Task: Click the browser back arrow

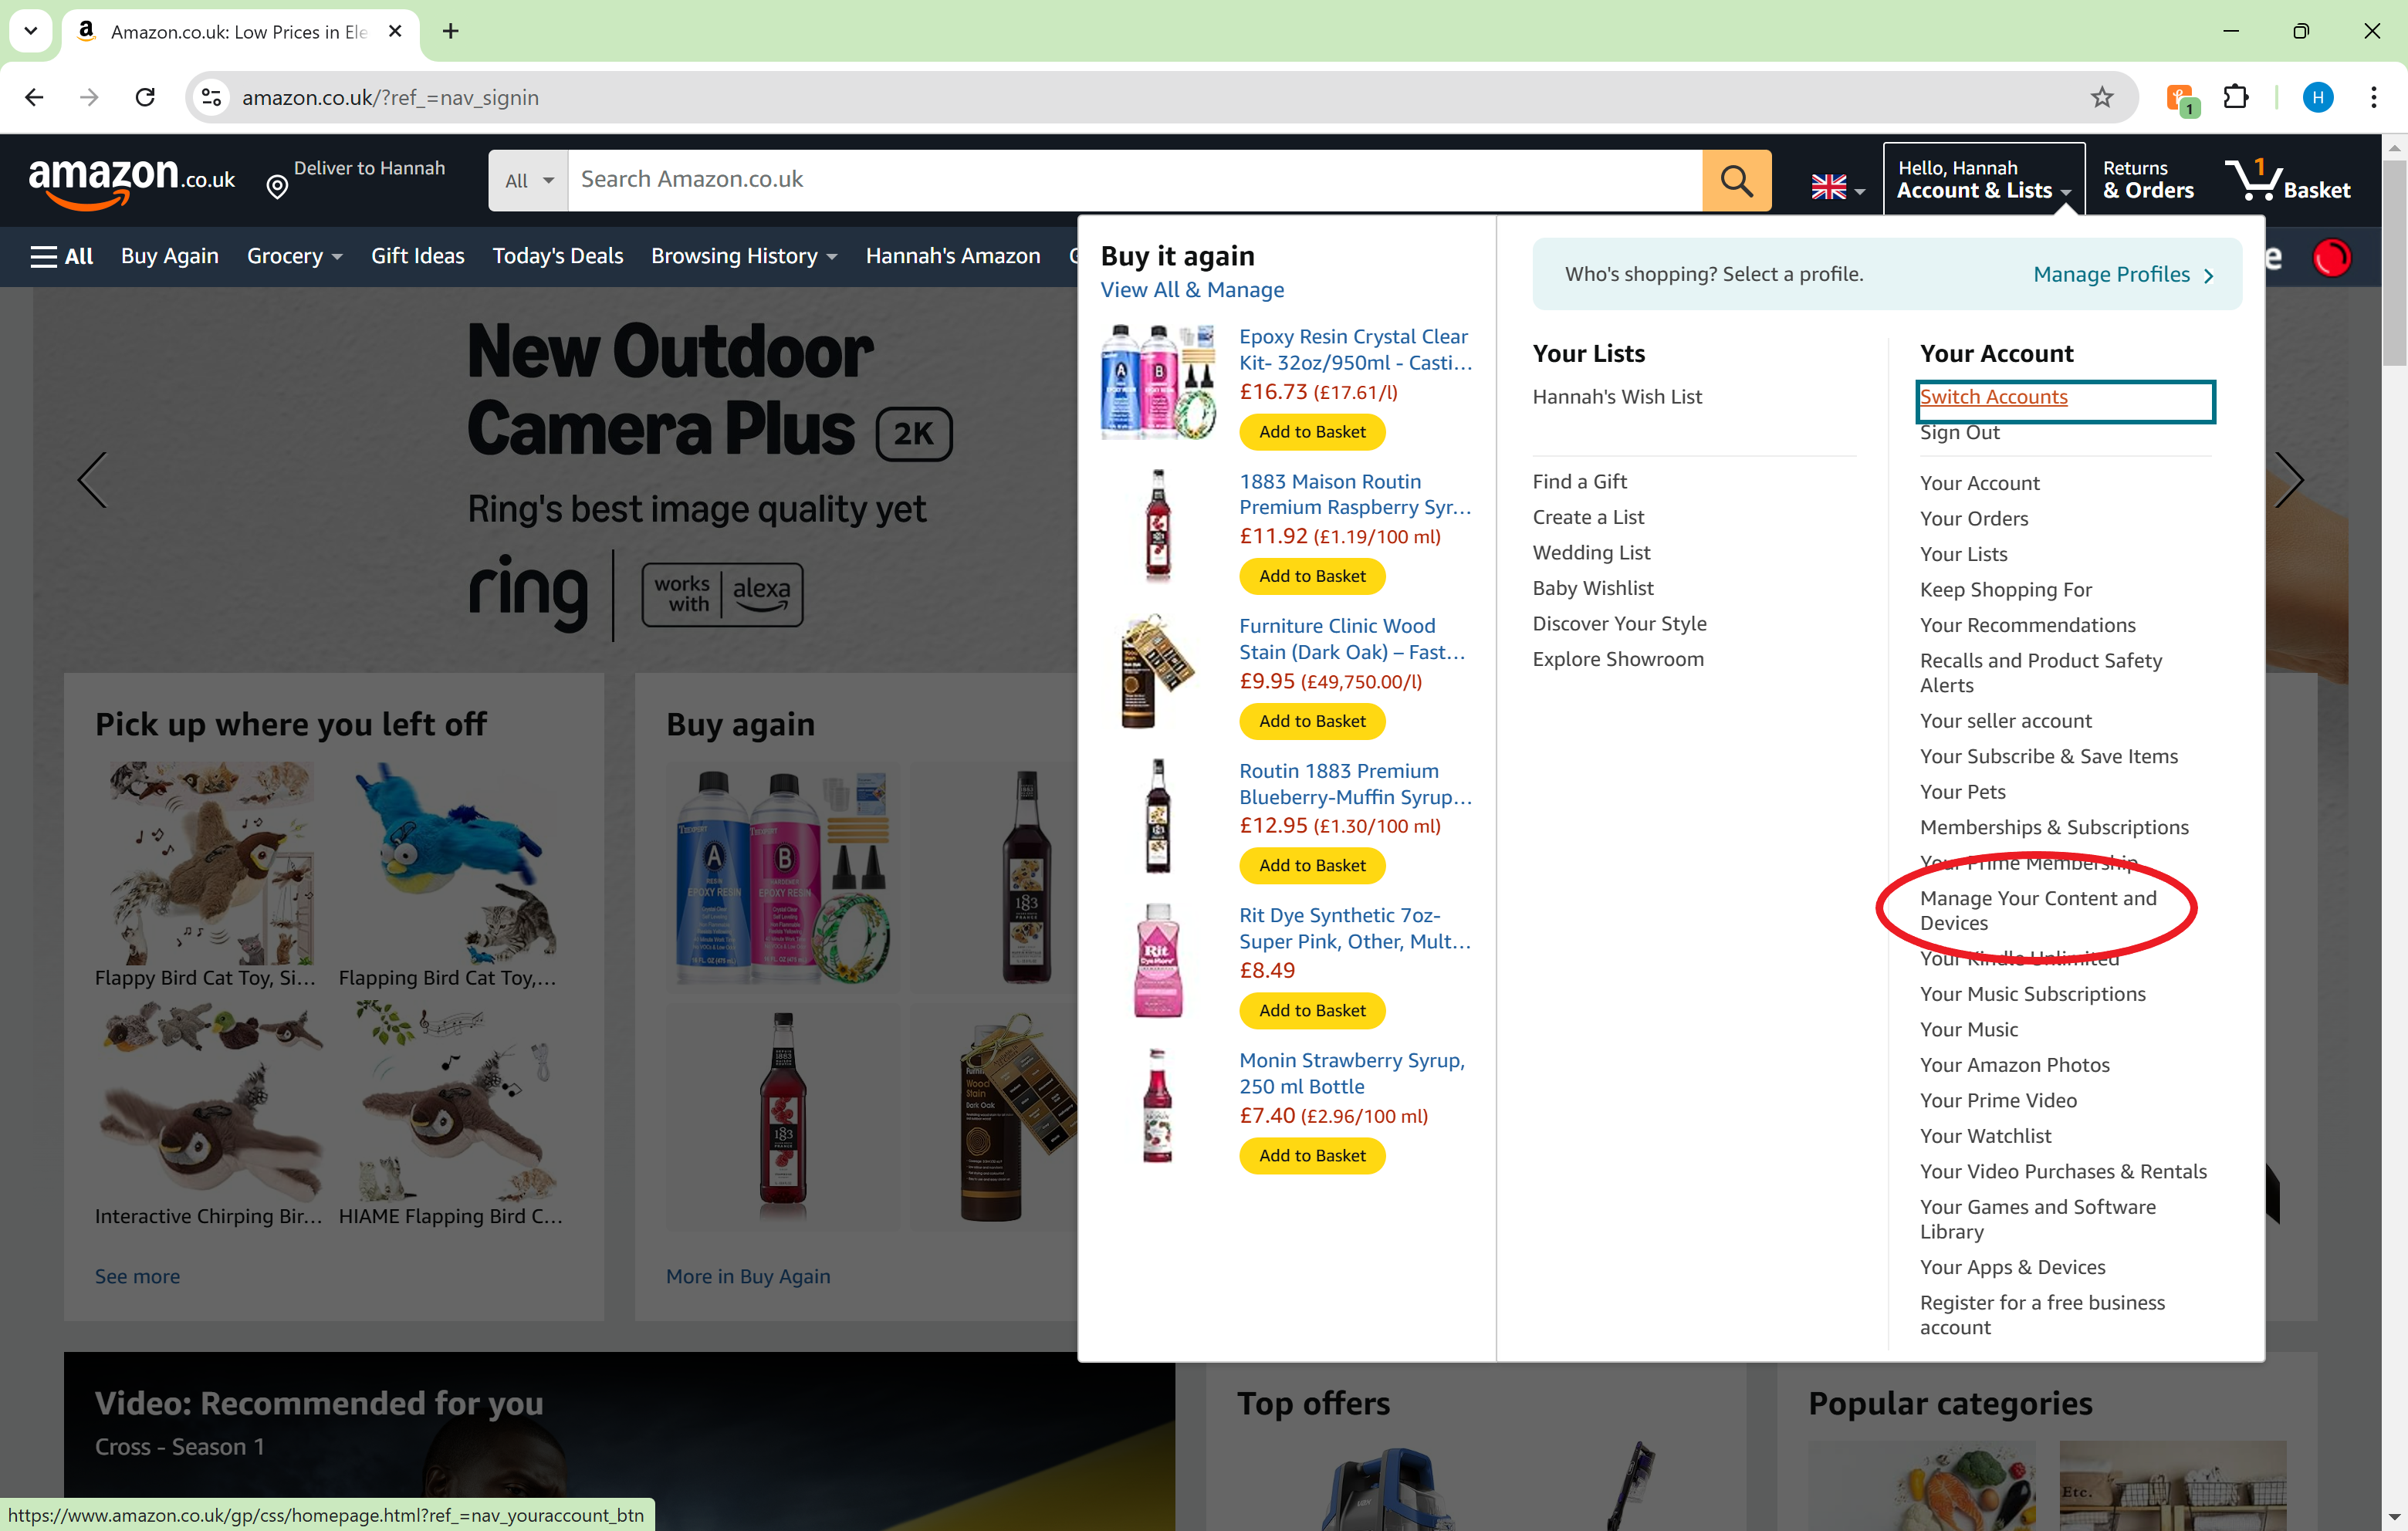Action: click(34, 97)
